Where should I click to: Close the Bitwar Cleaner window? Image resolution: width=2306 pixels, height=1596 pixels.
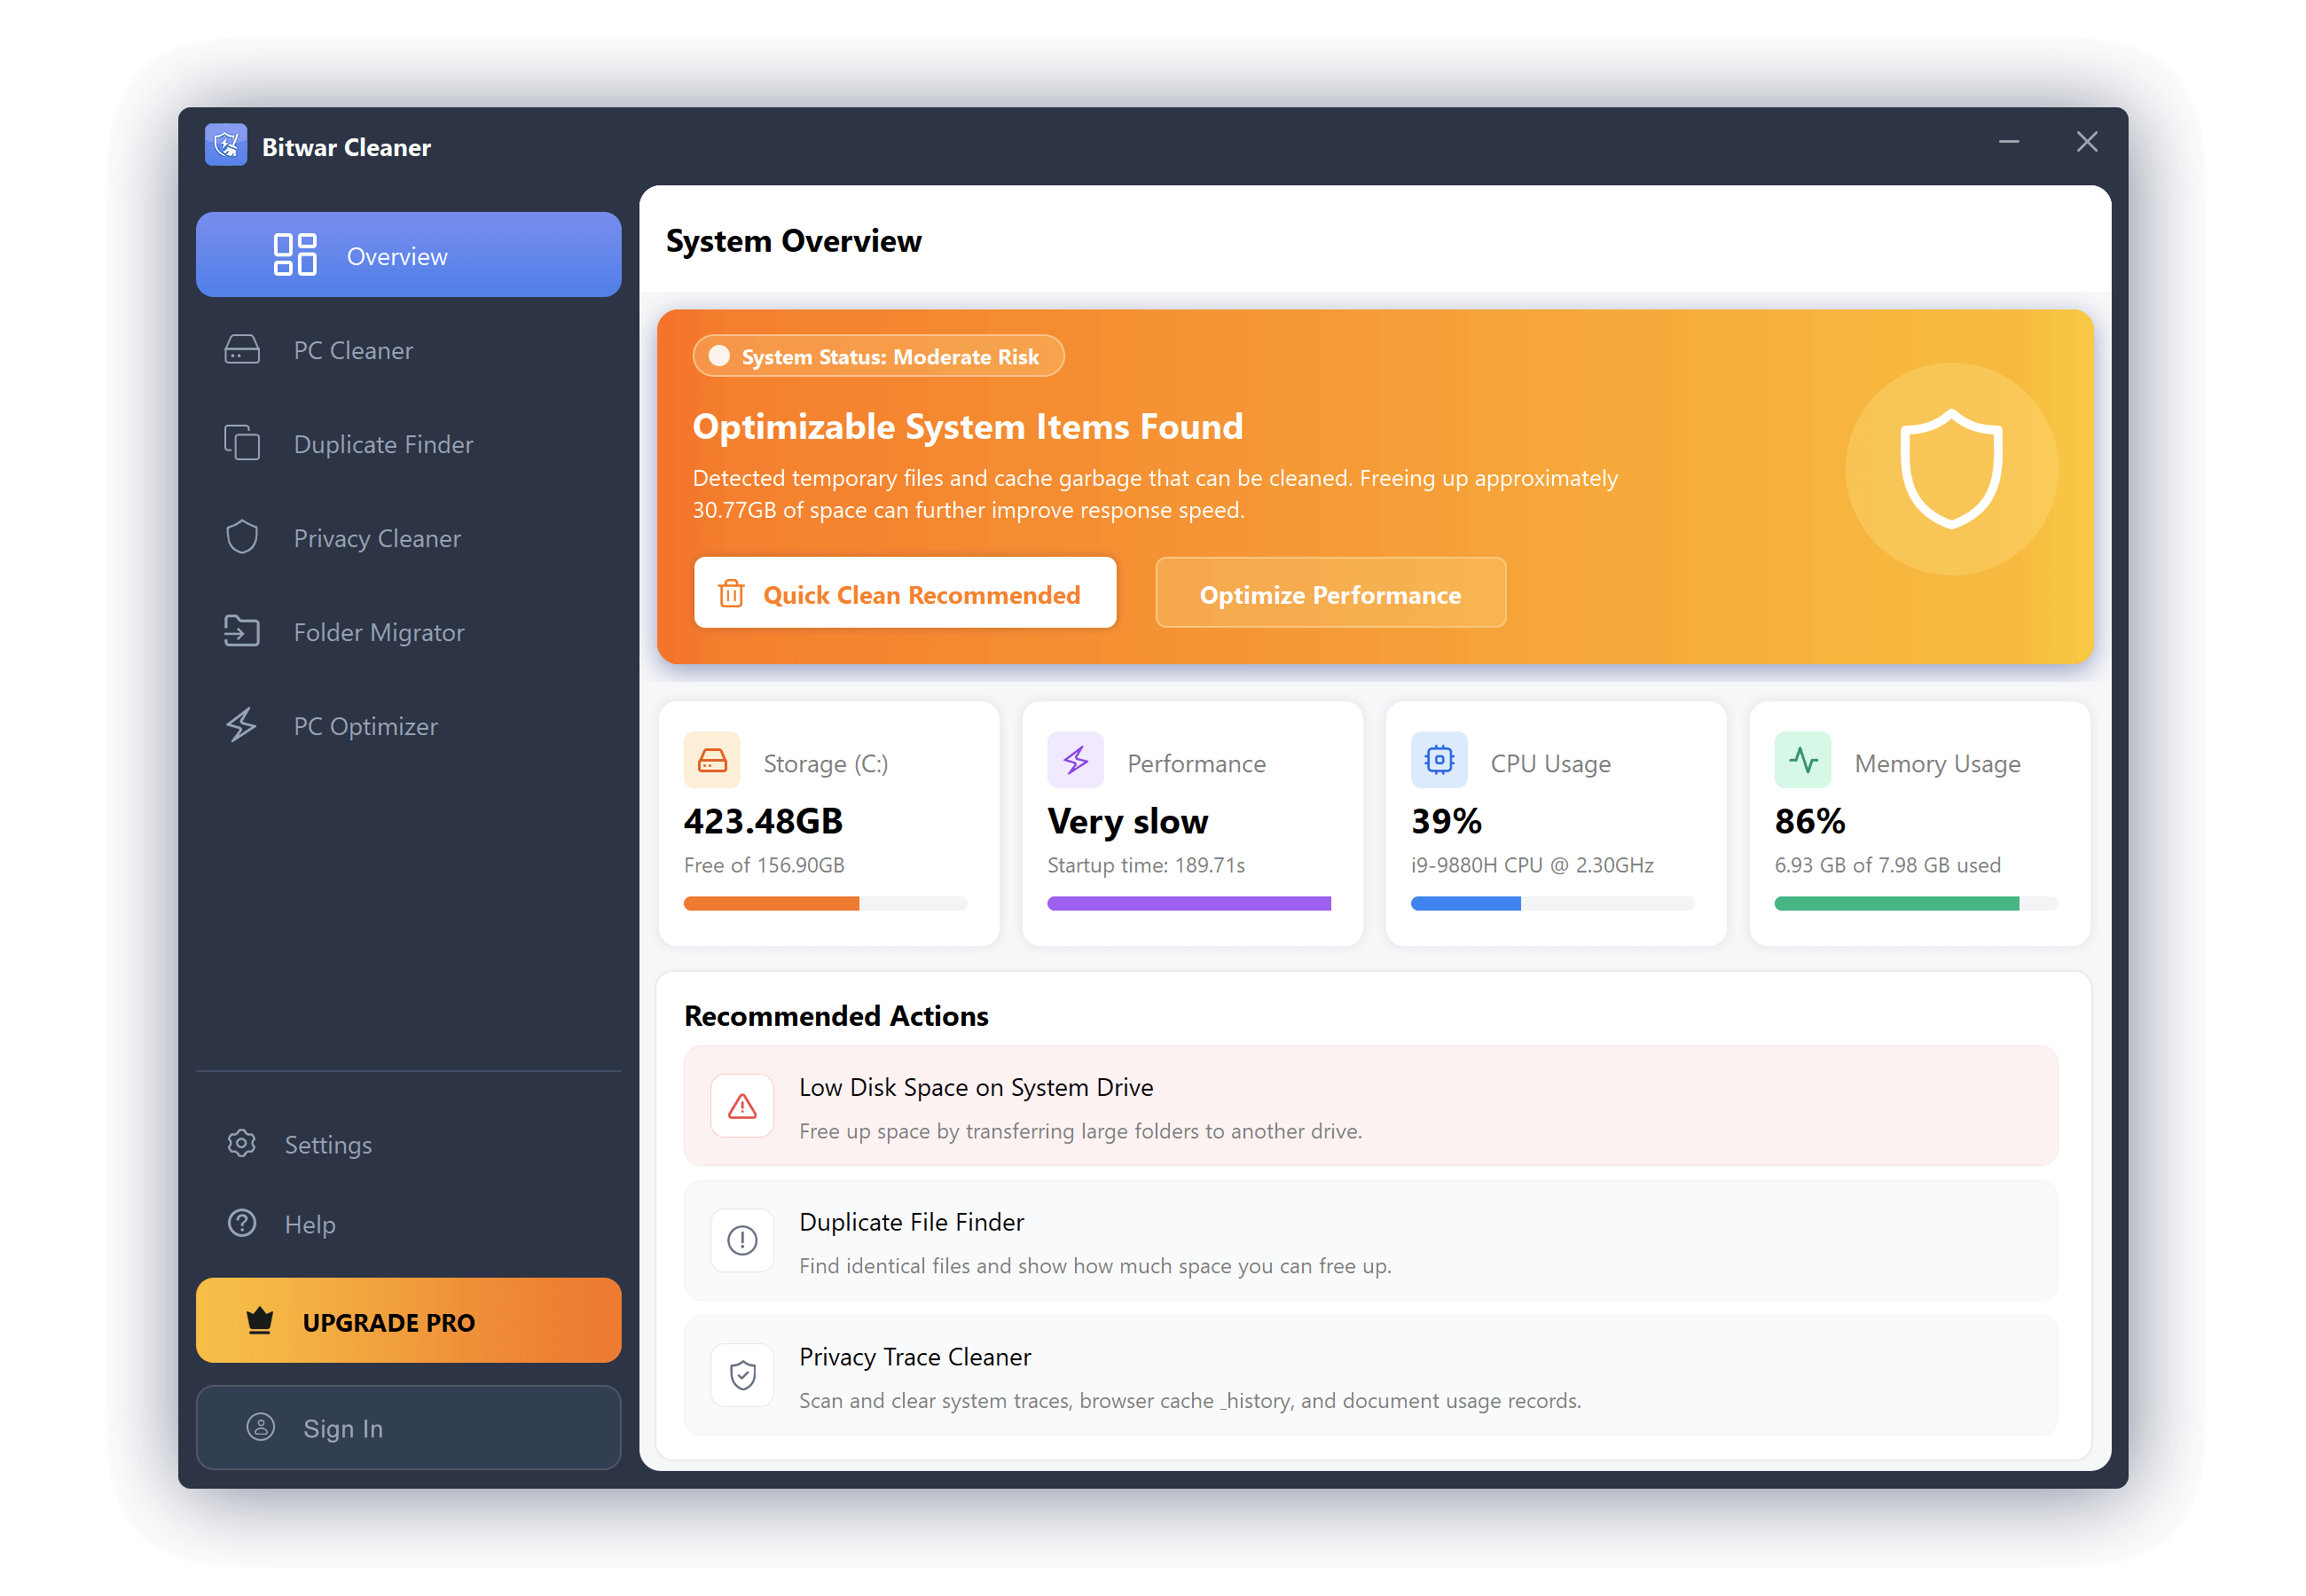[x=2087, y=142]
